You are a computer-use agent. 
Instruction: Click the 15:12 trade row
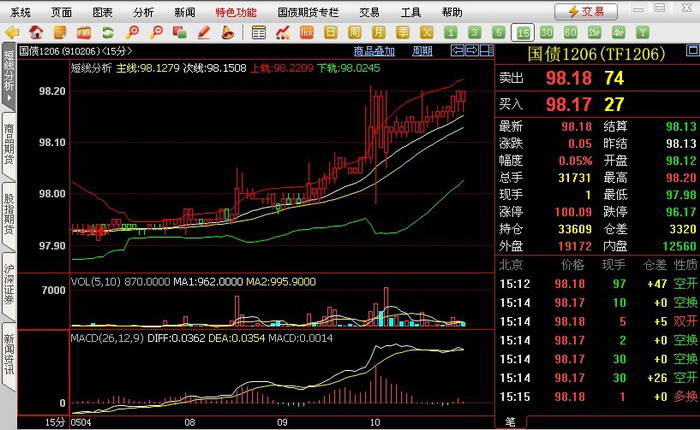pyautogui.click(x=598, y=284)
